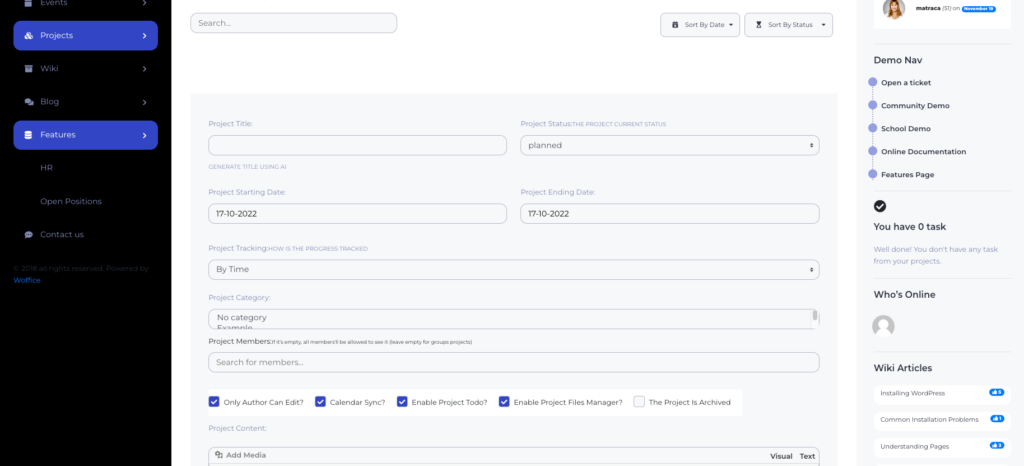This screenshot has height=466, width=1024.
Task: Open the HR submenu item
Action: coord(46,168)
